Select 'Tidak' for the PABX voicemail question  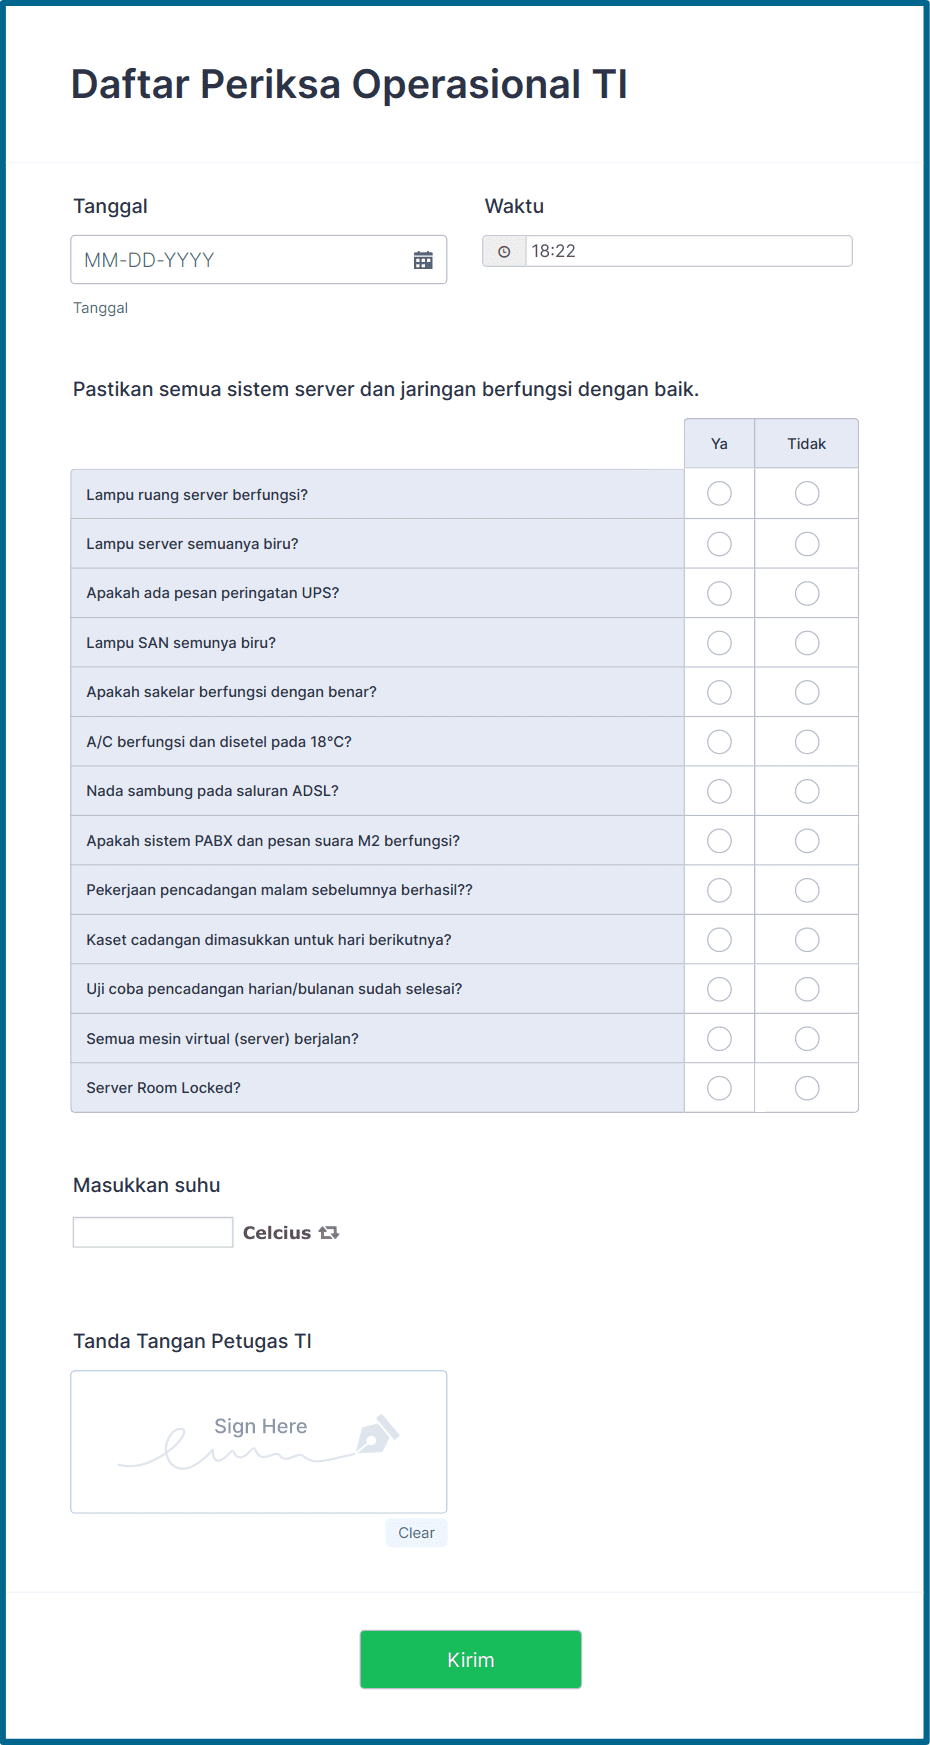pos(806,840)
